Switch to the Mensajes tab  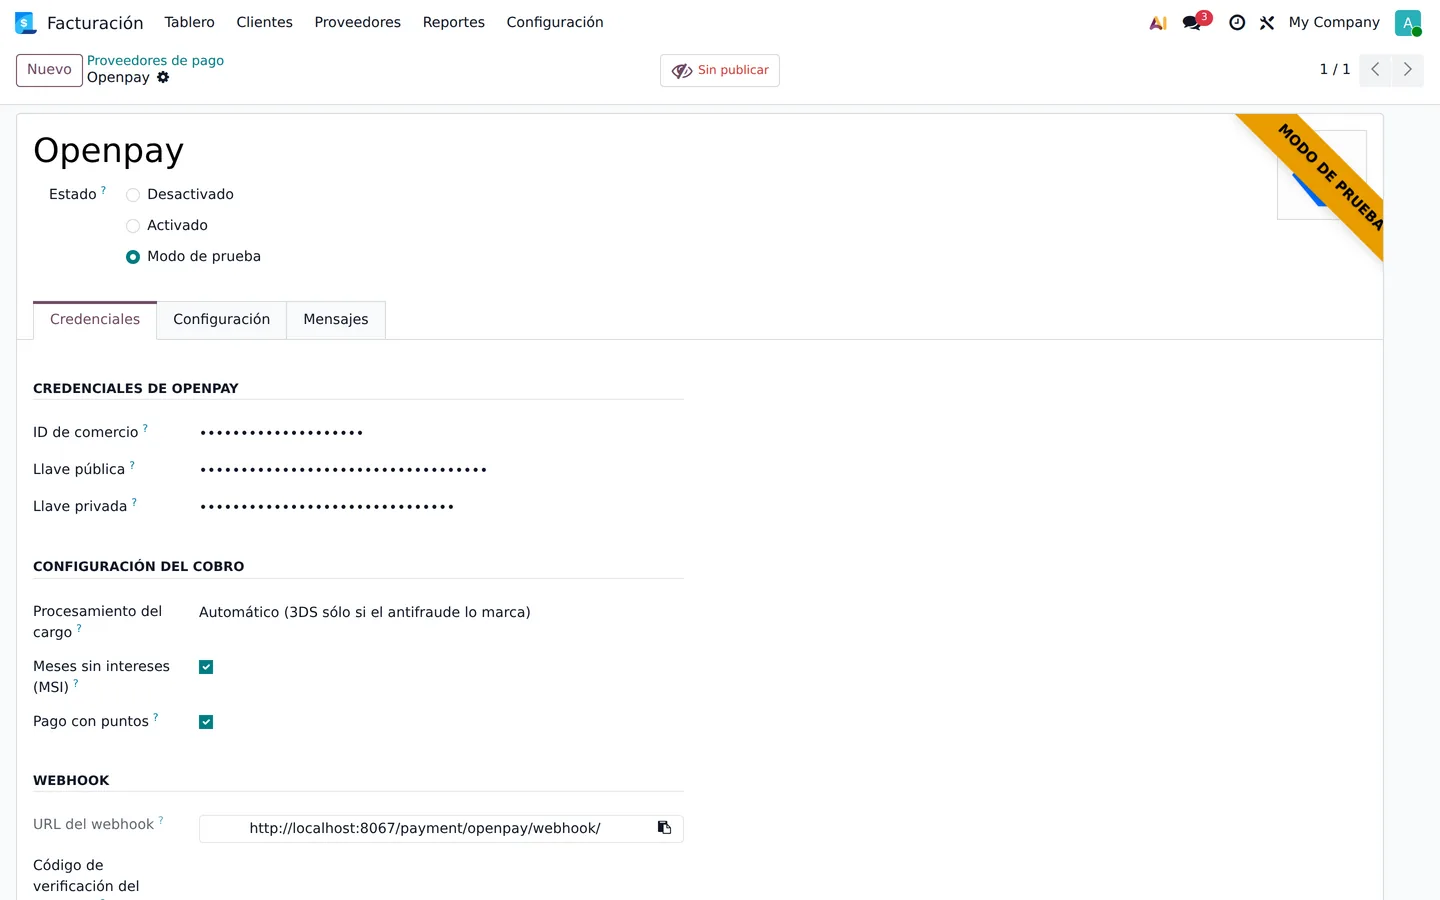tap(336, 320)
